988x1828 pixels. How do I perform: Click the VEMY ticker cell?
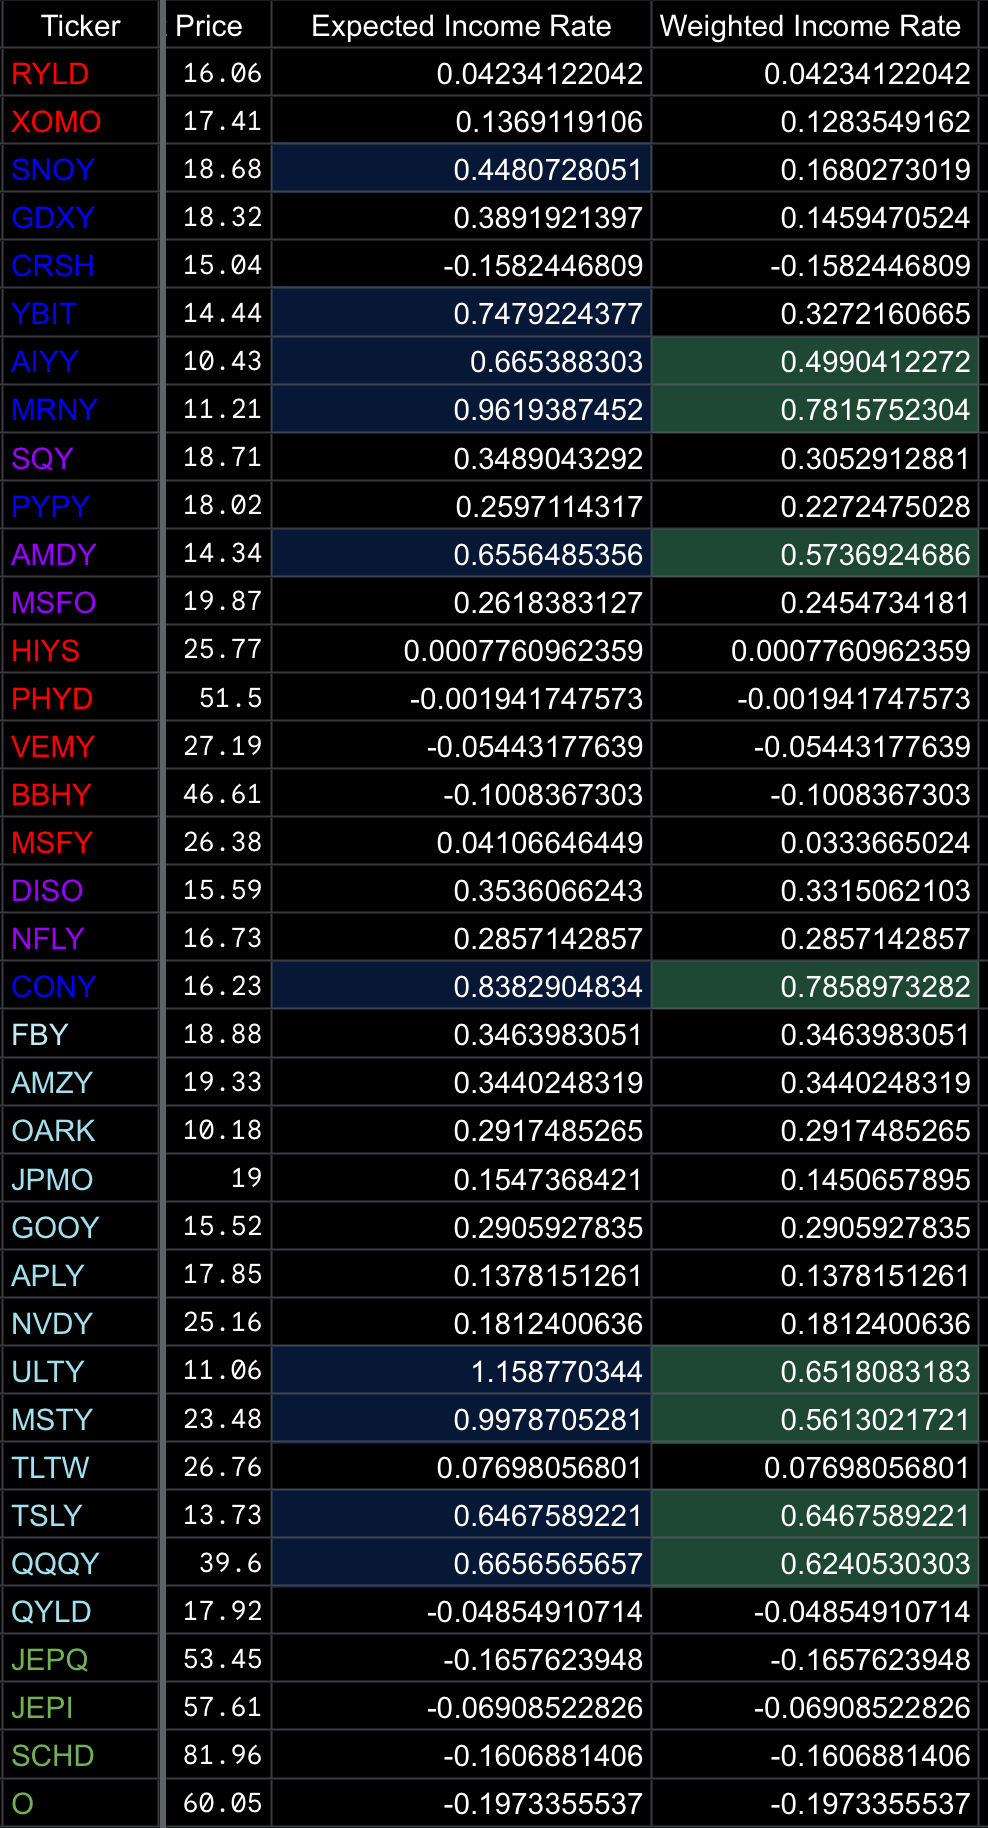[x=80, y=746]
